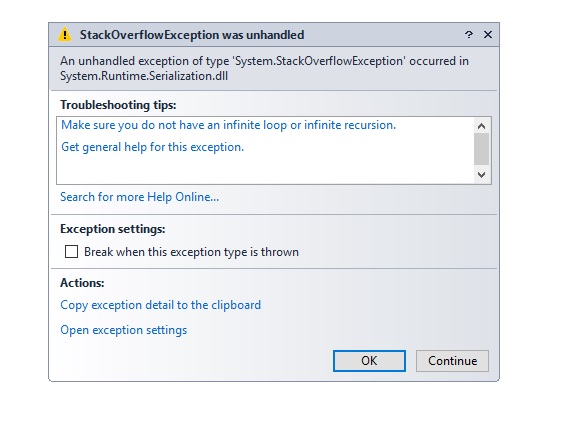Click the troubleshooting tips scrollbar thumb
Screen dimensions: 566x436
(481, 149)
